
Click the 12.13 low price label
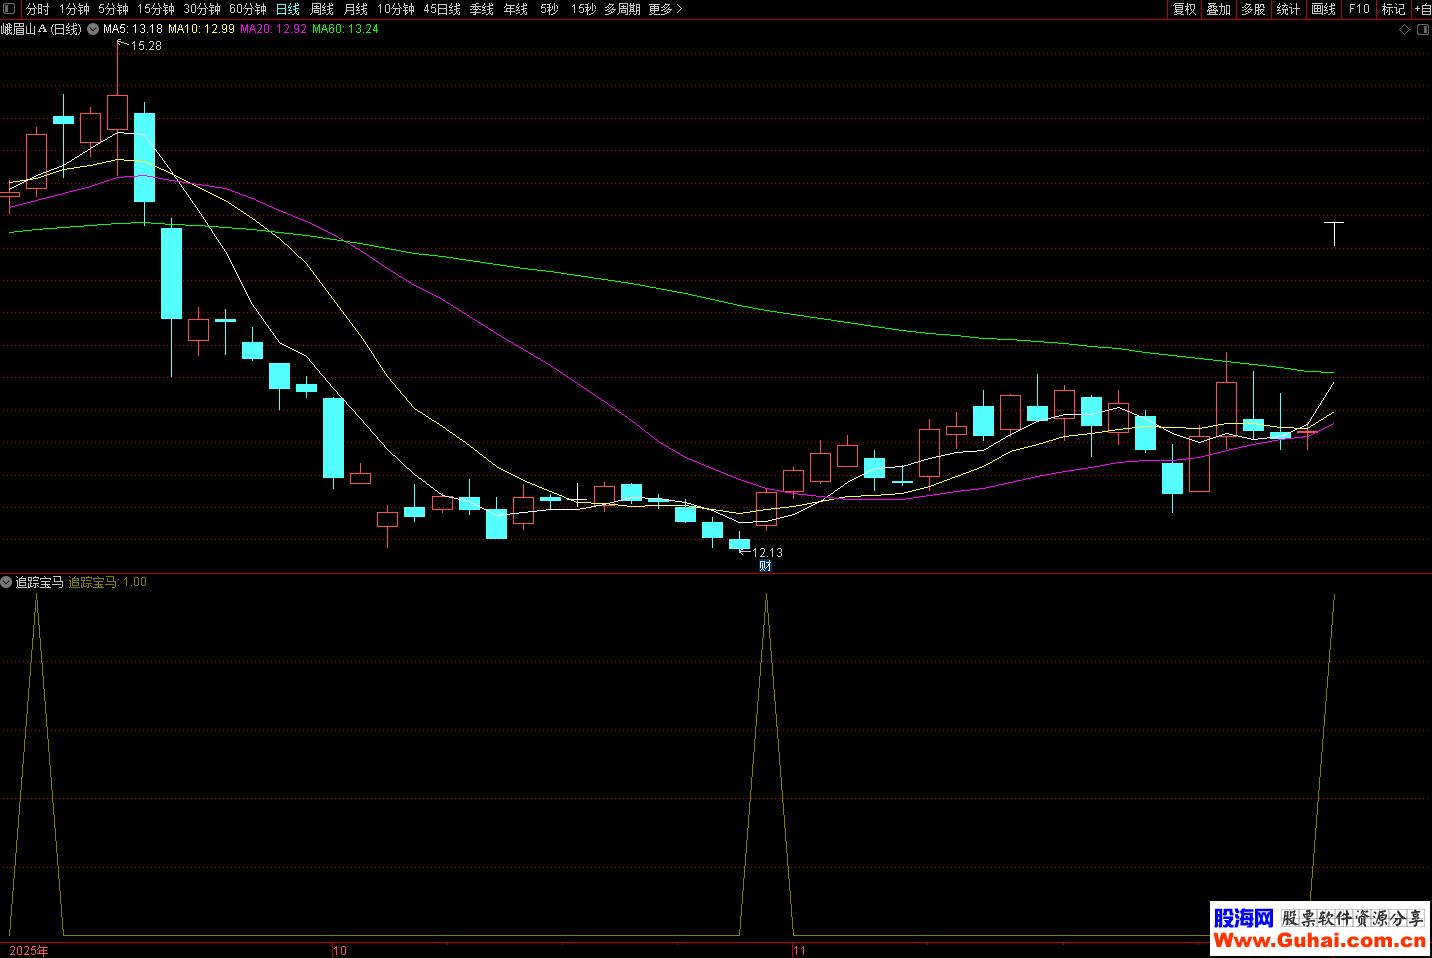767,553
